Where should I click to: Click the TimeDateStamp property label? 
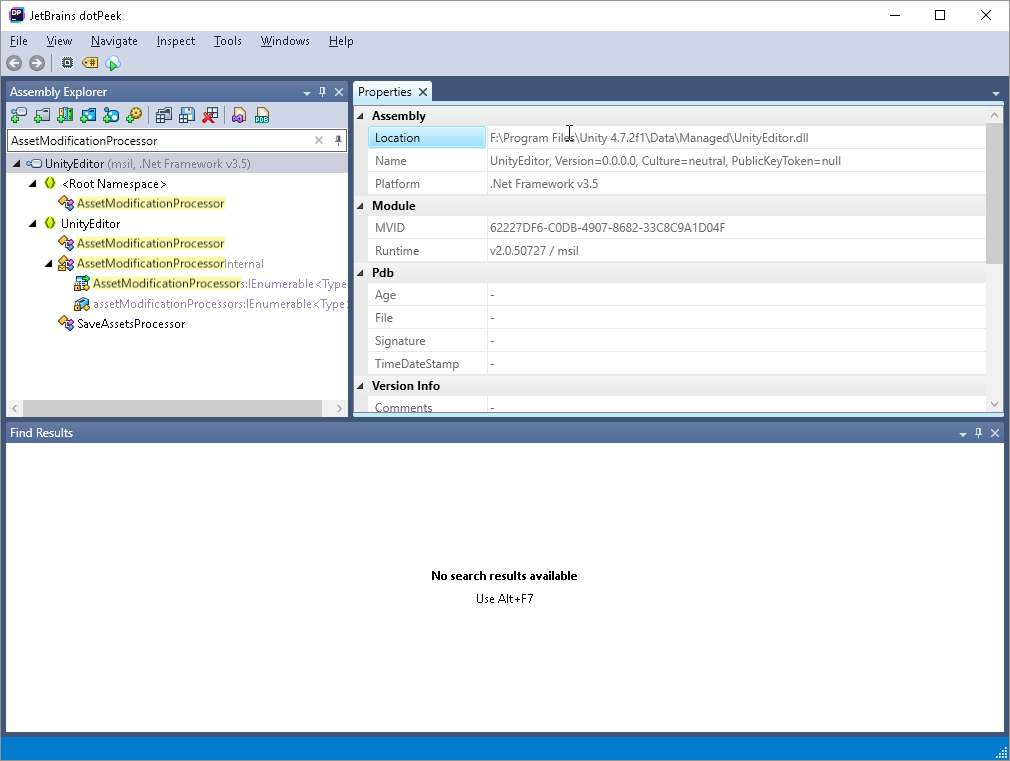pos(417,364)
